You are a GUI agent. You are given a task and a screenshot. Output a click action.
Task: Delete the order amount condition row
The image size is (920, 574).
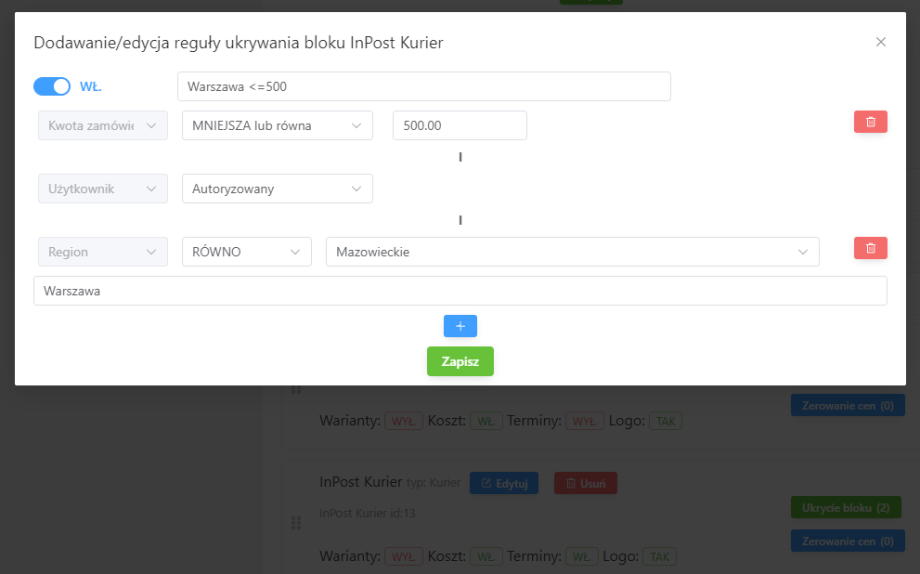pos(870,122)
